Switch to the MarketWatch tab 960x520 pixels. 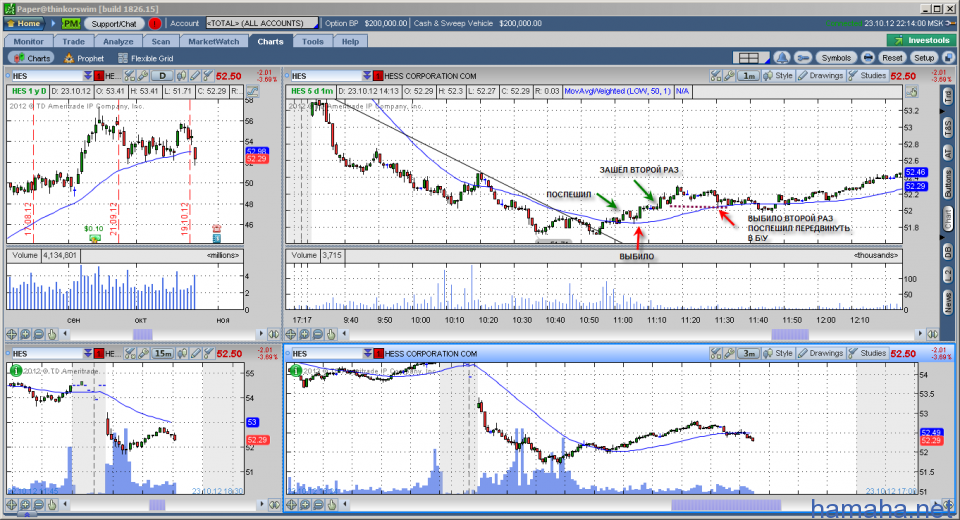(213, 41)
